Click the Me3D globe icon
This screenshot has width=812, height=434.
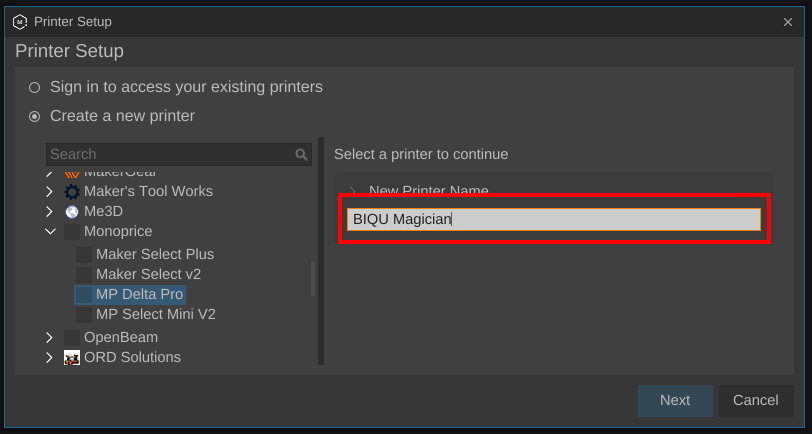(x=72, y=211)
